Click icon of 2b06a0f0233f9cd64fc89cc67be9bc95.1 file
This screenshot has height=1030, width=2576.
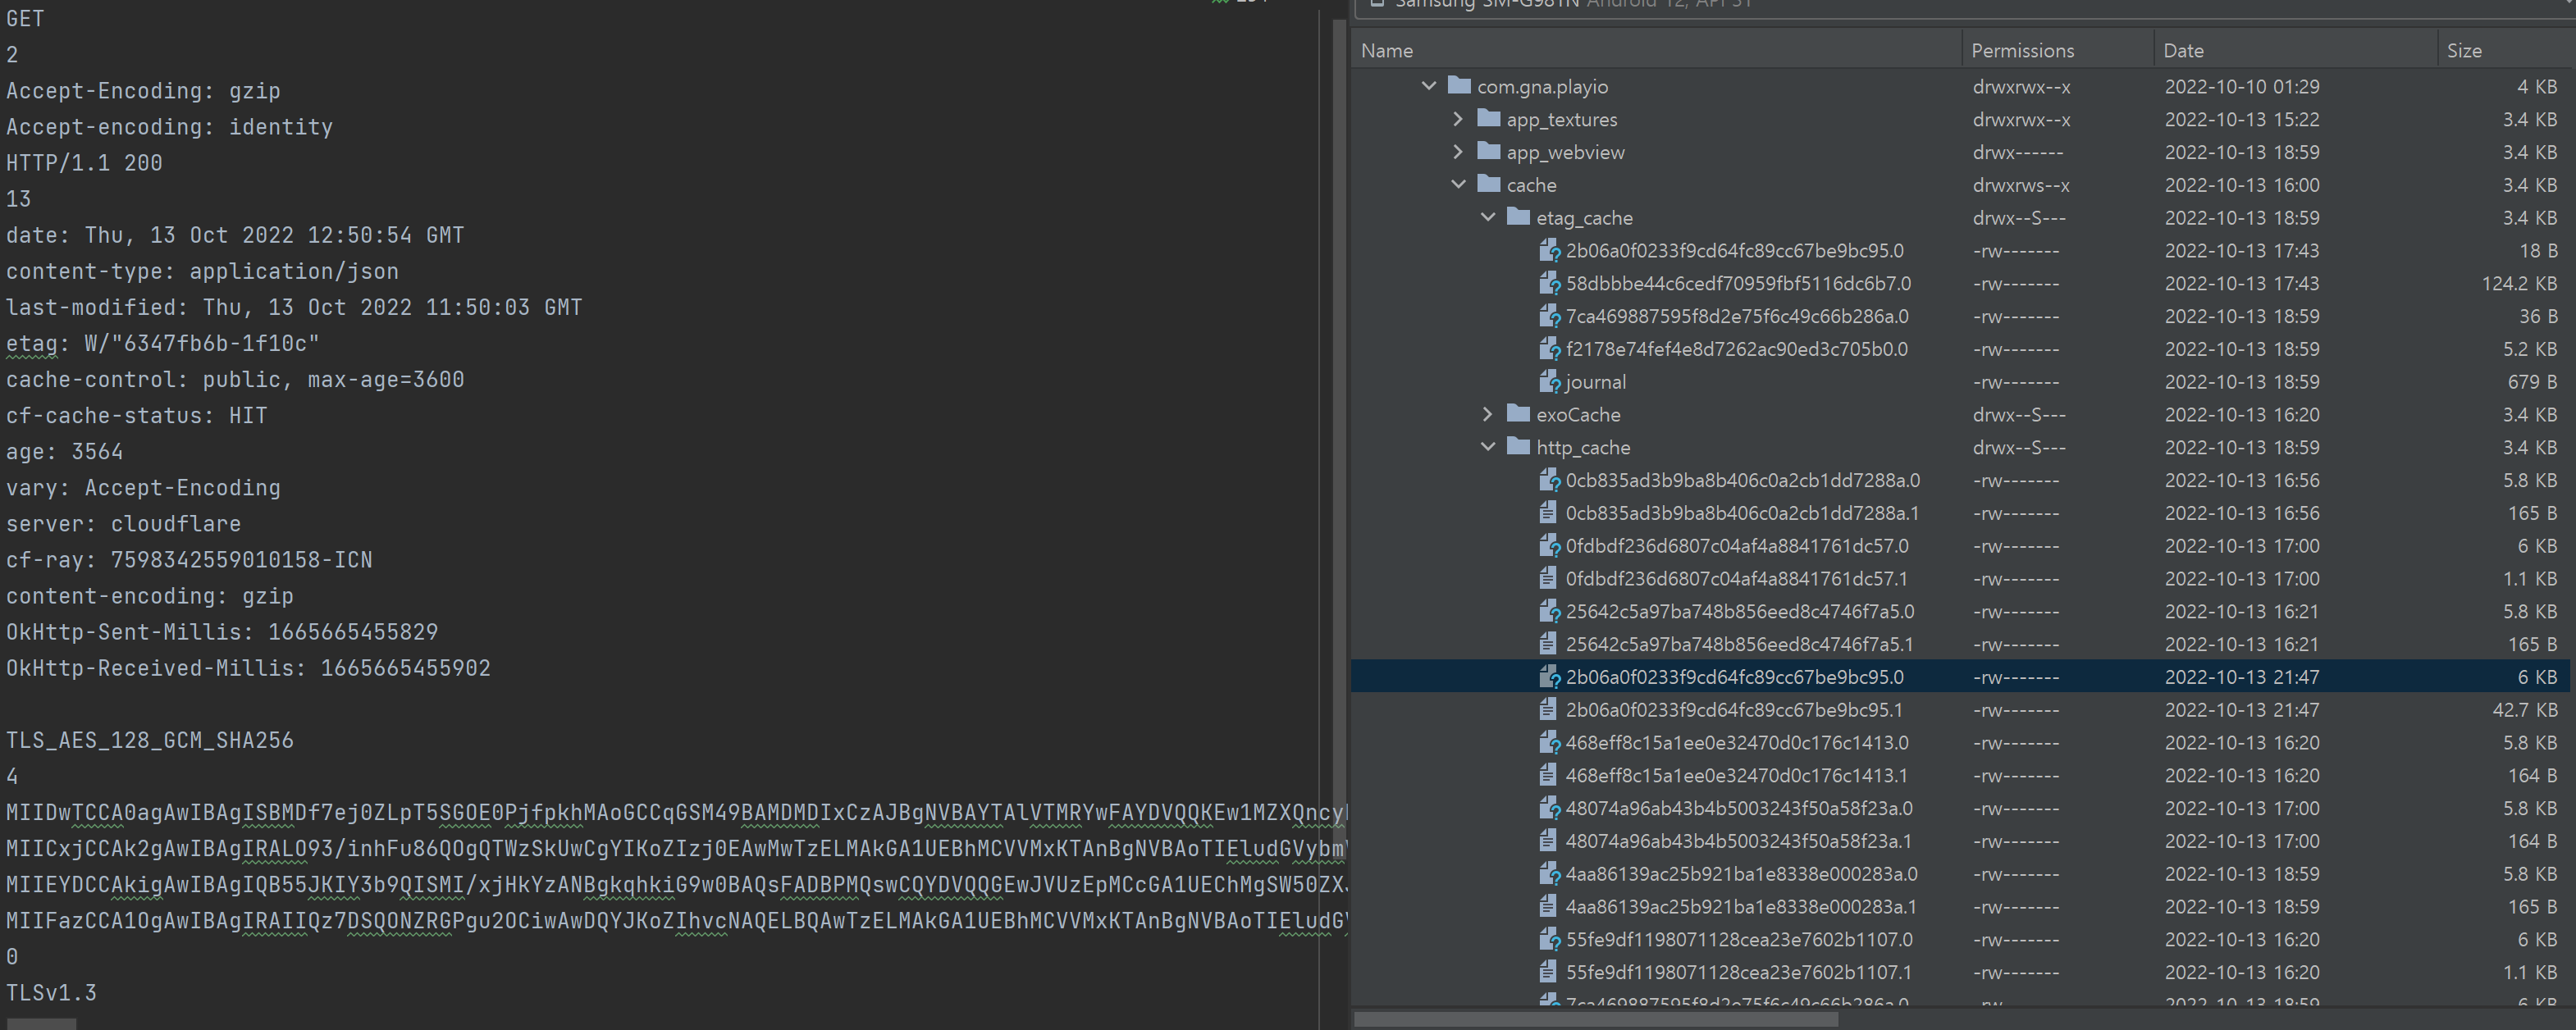1547,710
